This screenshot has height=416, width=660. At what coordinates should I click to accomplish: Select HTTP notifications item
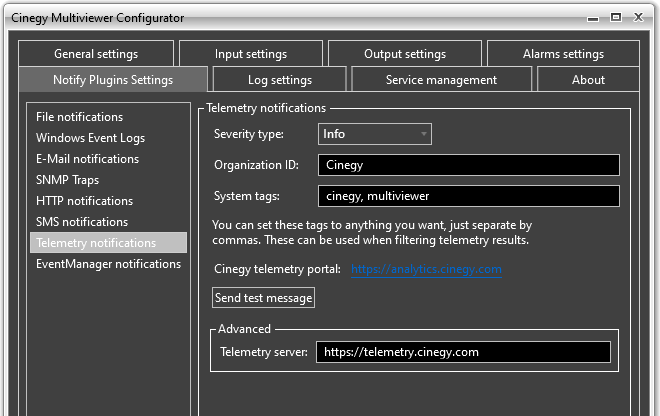point(108,201)
